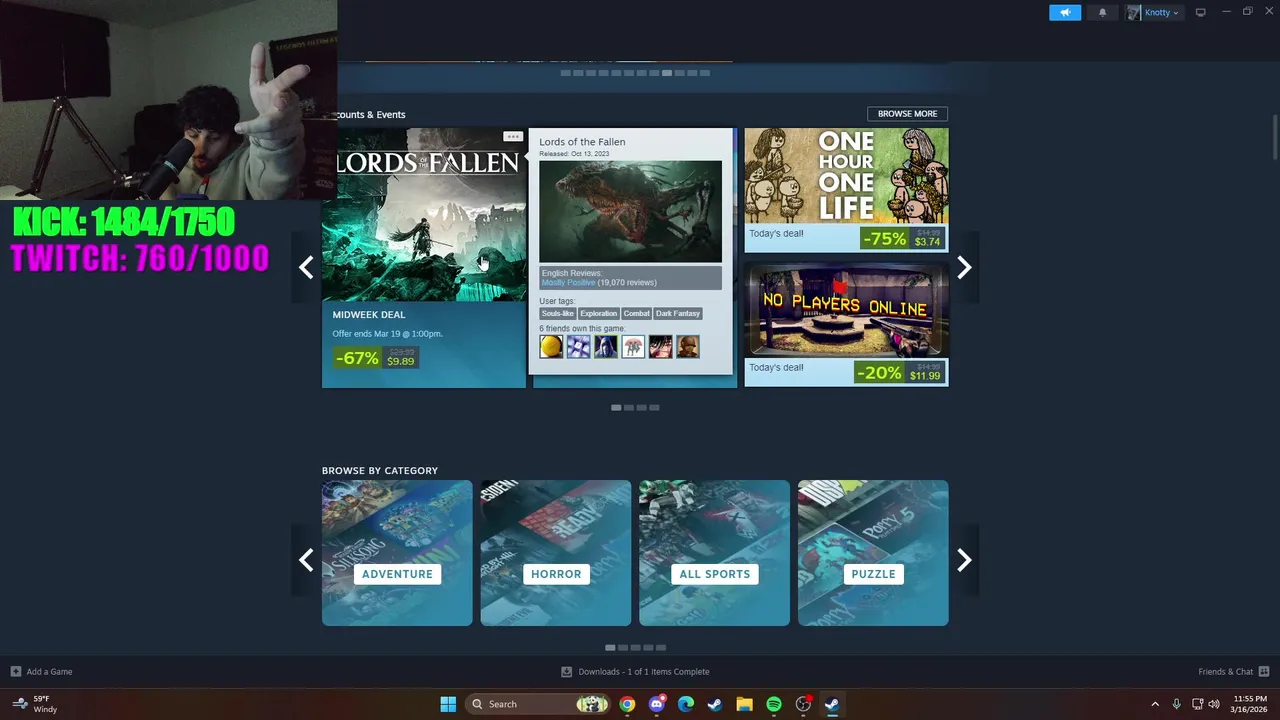The image size is (1280, 720).
Task: Open Friends & Chat
Action: pyautogui.click(x=1233, y=672)
